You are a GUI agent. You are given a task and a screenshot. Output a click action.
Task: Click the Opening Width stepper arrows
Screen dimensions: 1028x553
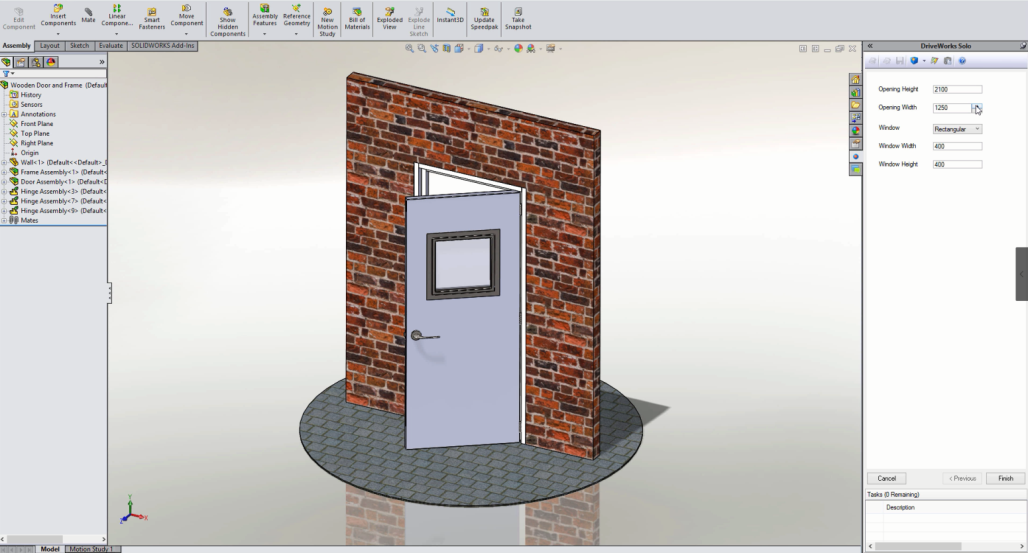[977, 107]
